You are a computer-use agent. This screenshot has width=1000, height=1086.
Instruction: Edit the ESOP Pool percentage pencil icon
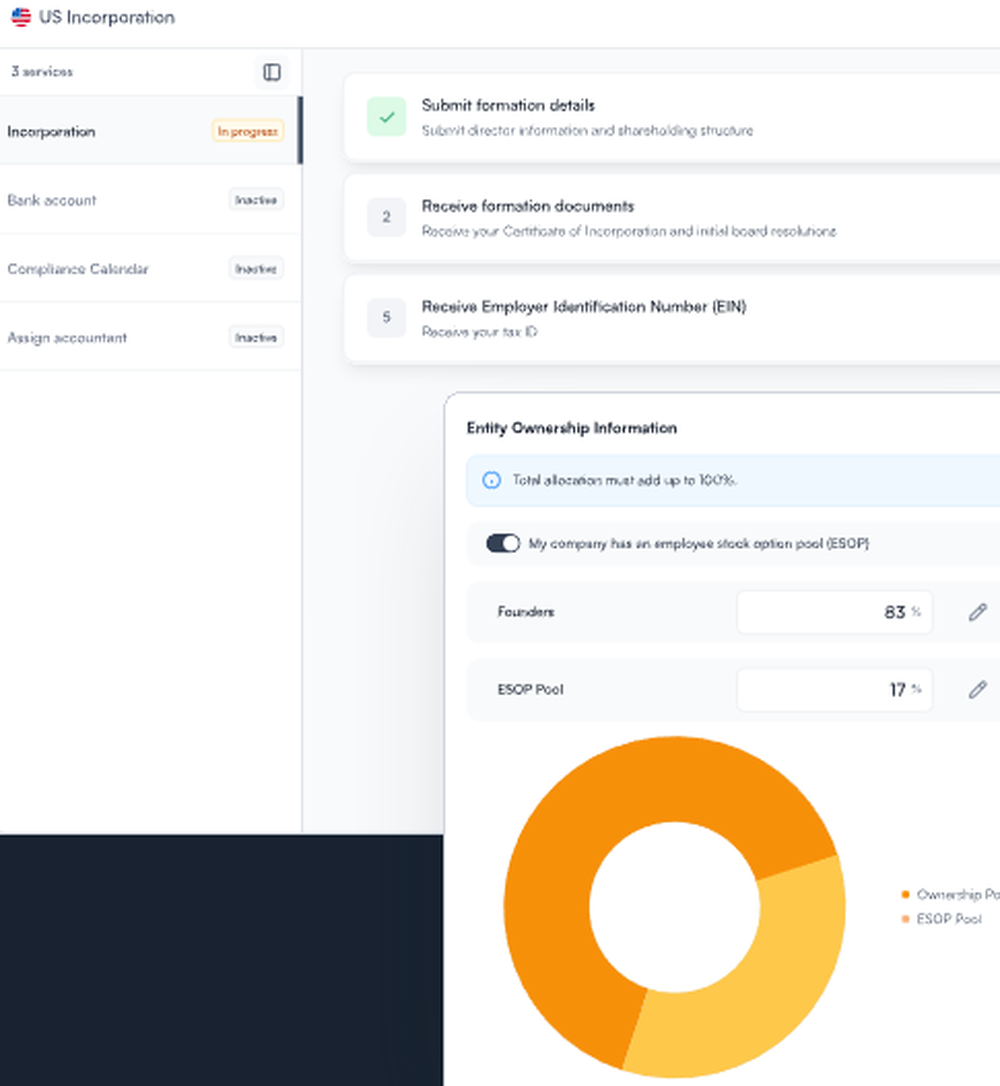pyautogui.click(x=977, y=690)
